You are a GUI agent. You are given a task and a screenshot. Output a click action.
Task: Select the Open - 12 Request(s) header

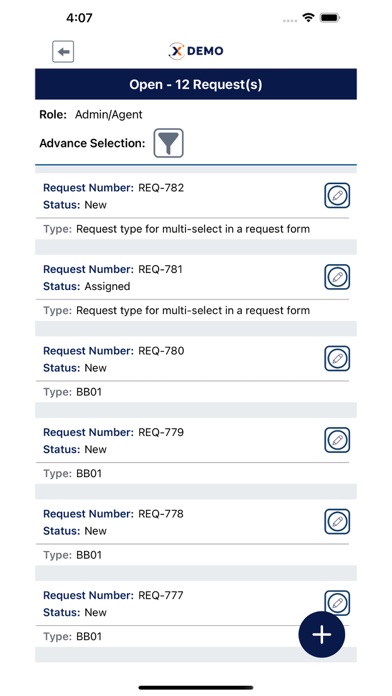click(196, 84)
